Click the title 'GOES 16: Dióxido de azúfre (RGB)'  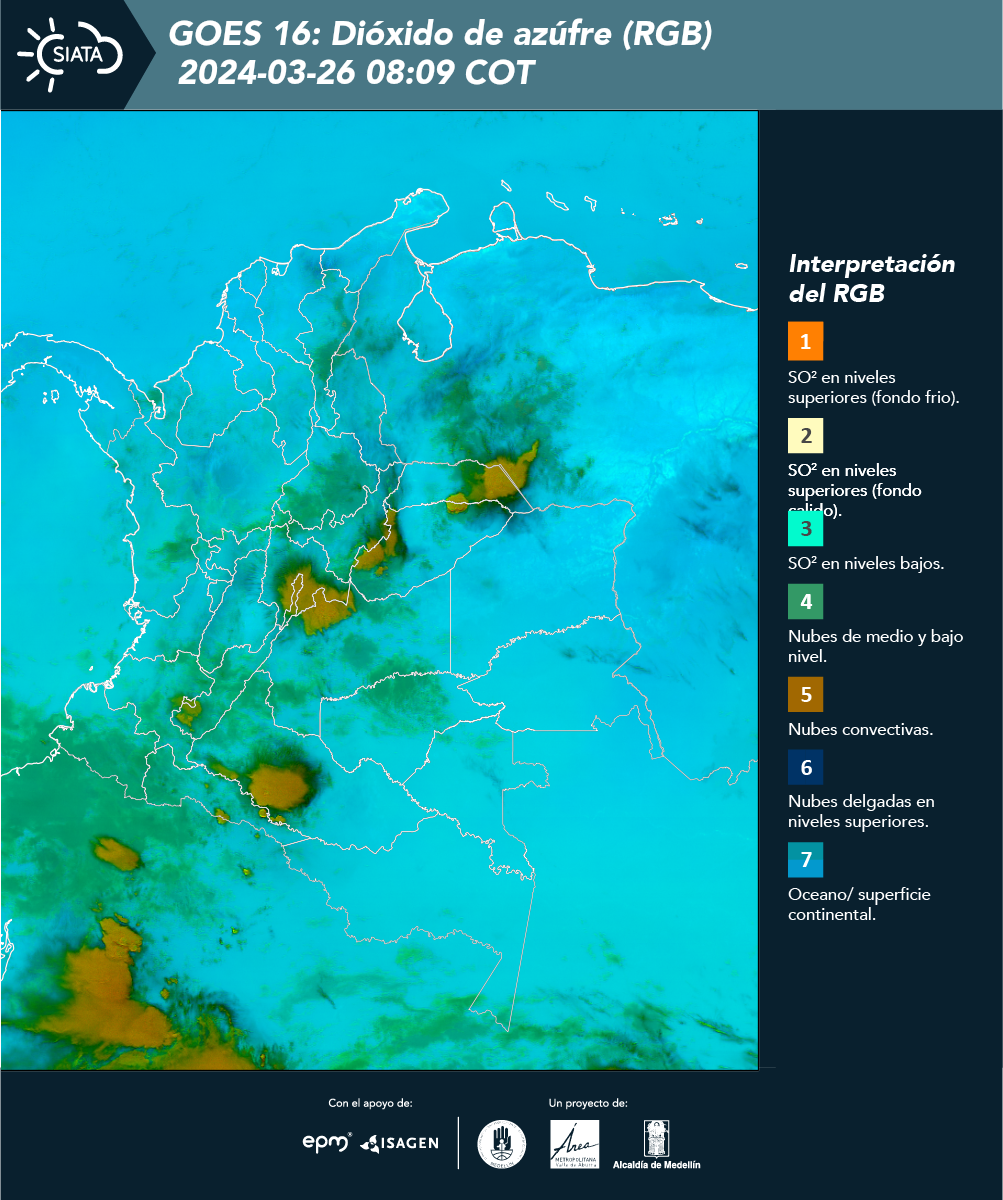tap(441, 34)
